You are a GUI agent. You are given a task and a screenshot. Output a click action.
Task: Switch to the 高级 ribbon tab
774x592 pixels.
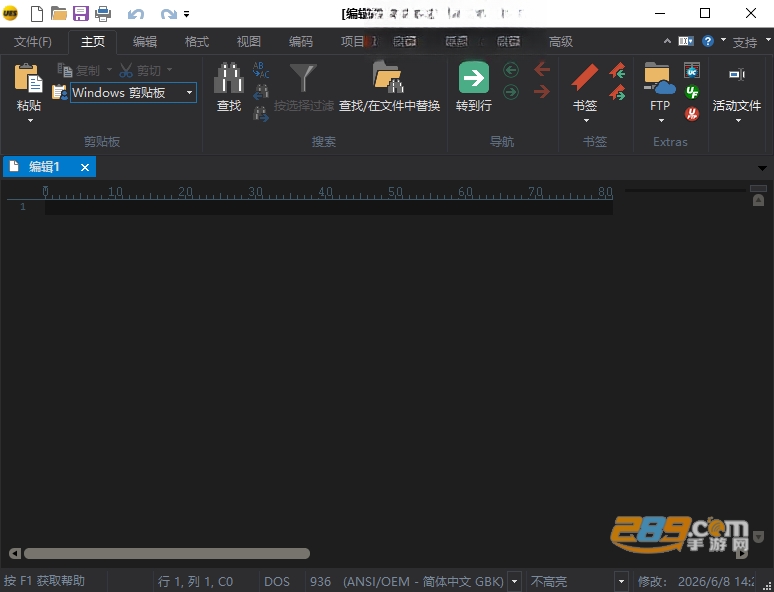(561, 42)
